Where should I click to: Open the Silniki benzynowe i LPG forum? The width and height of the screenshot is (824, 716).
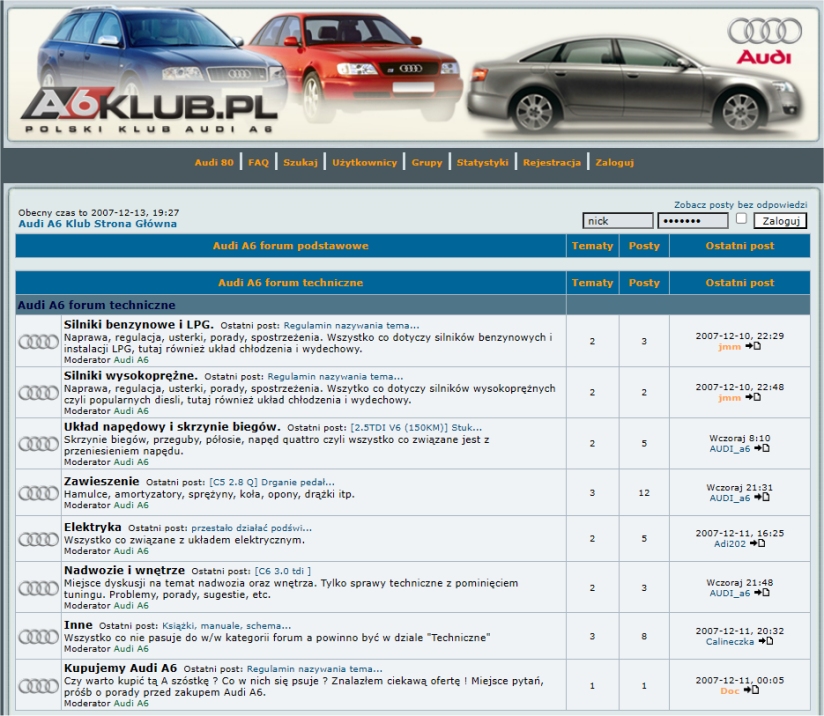pos(139,324)
